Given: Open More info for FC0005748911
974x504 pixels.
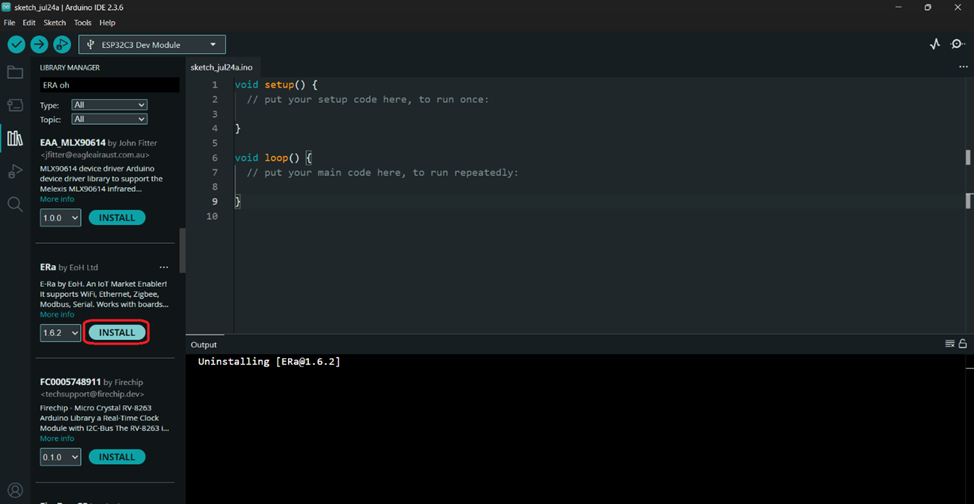Looking at the screenshot, I should (57, 439).
